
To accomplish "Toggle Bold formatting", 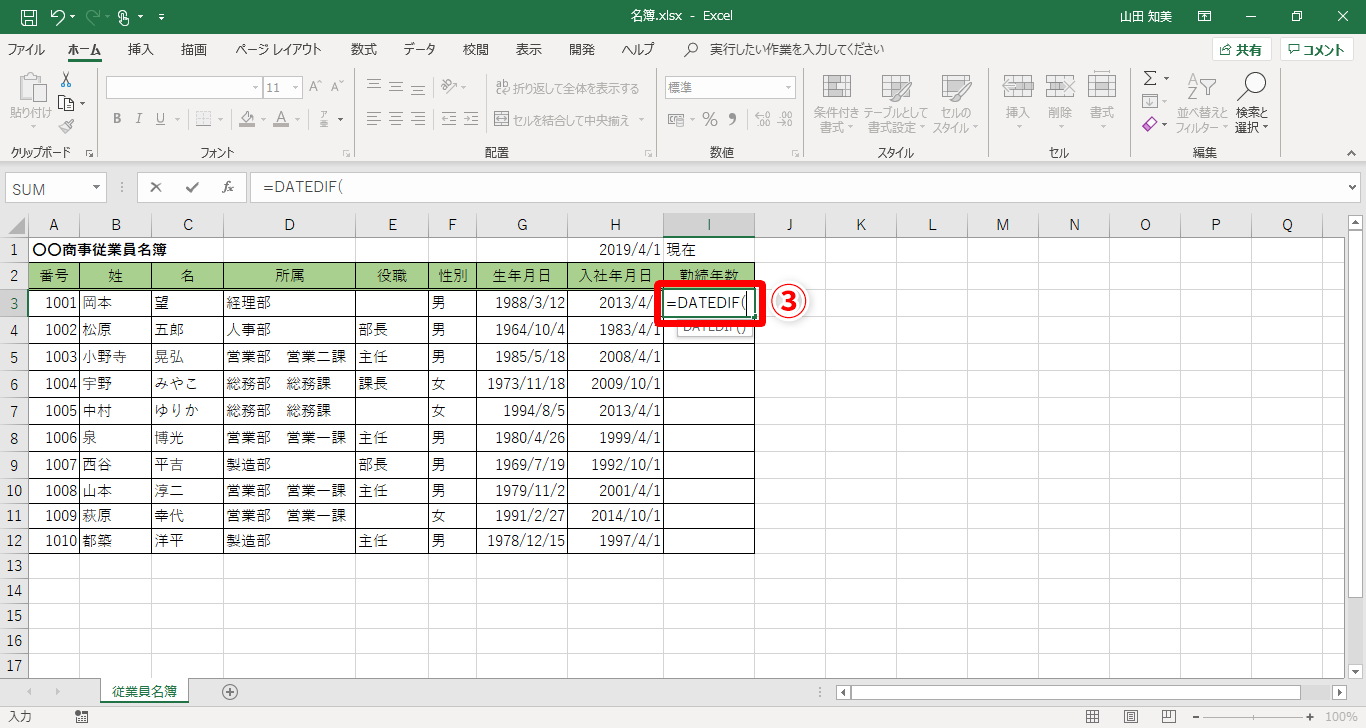I will (116, 119).
